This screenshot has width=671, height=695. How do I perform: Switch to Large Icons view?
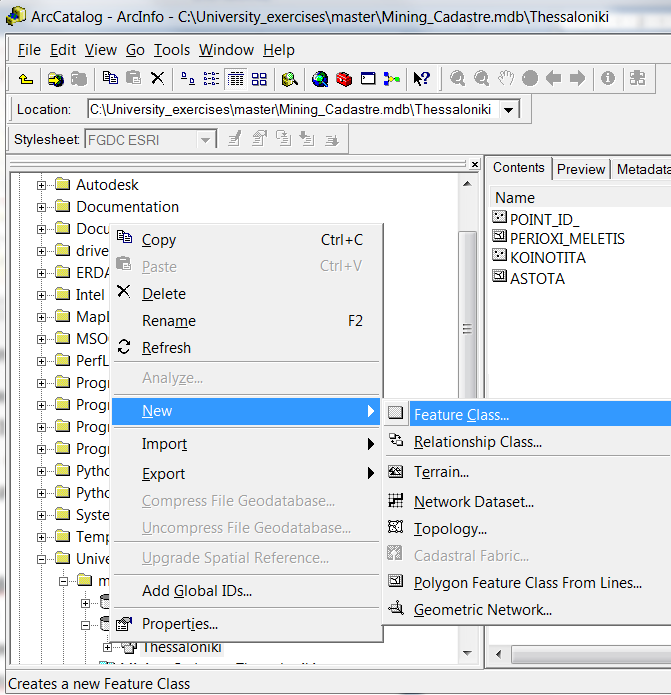[x=187, y=79]
